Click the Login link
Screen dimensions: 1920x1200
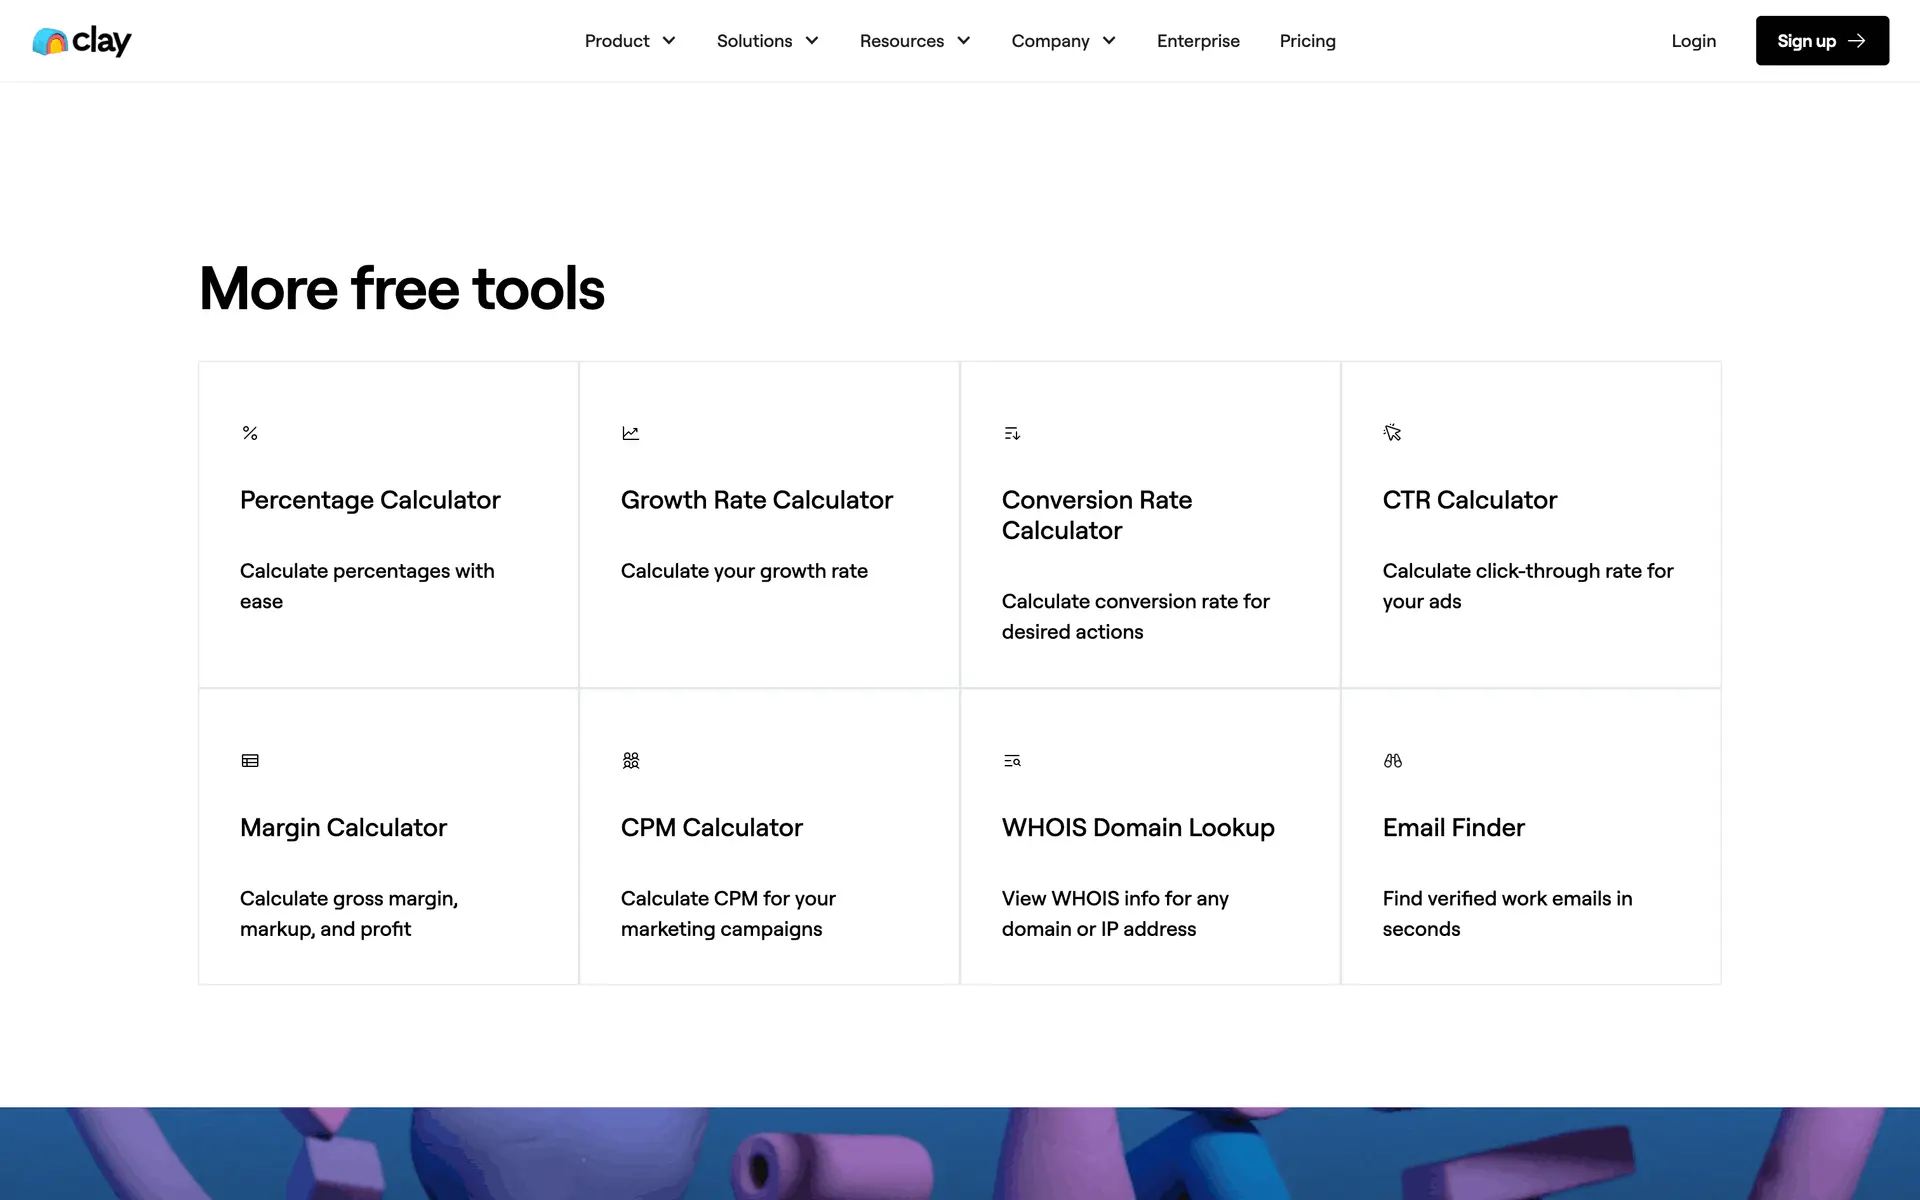pos(1693,41)
